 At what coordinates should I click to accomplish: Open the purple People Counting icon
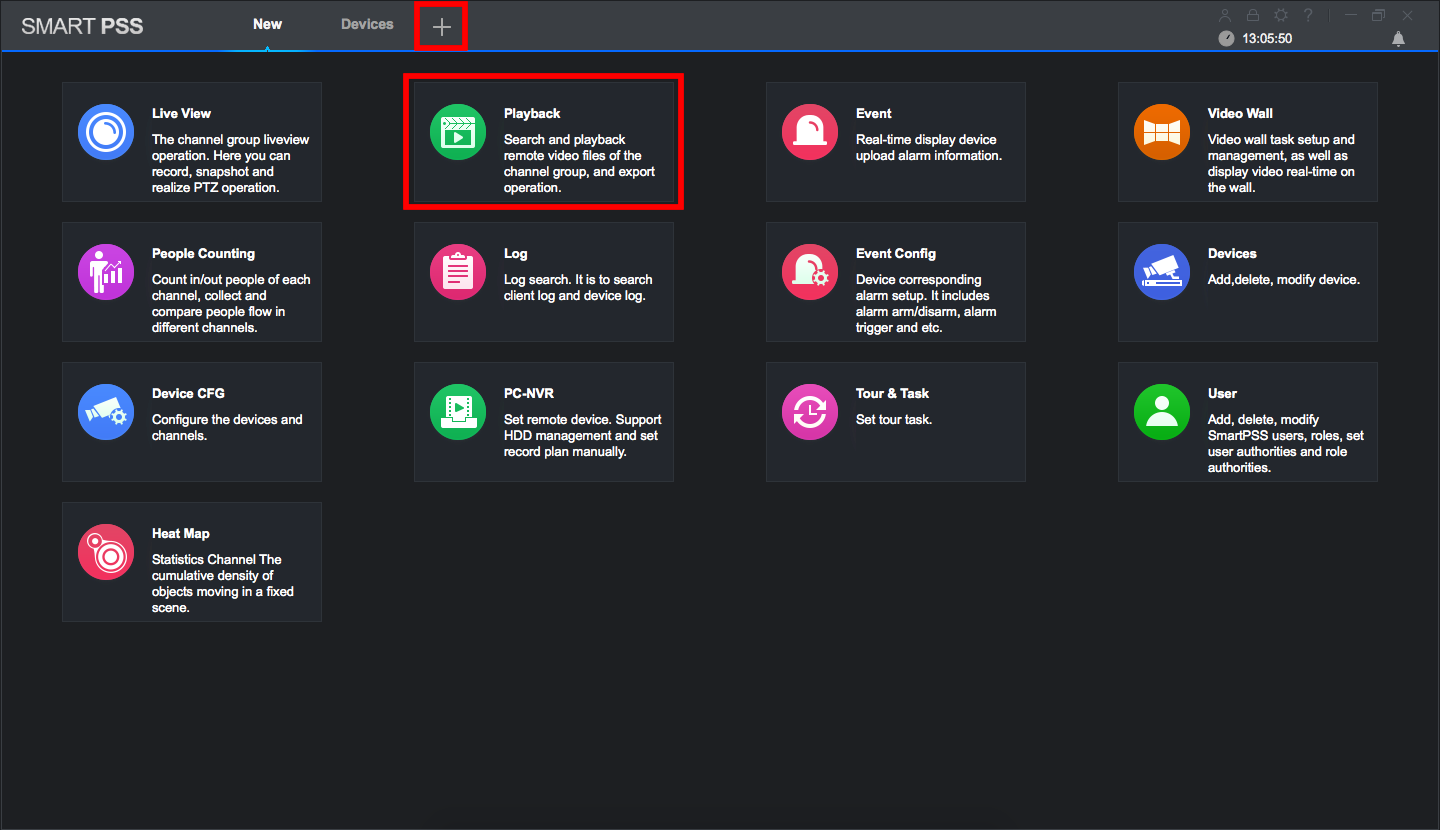tap(106, 272)
